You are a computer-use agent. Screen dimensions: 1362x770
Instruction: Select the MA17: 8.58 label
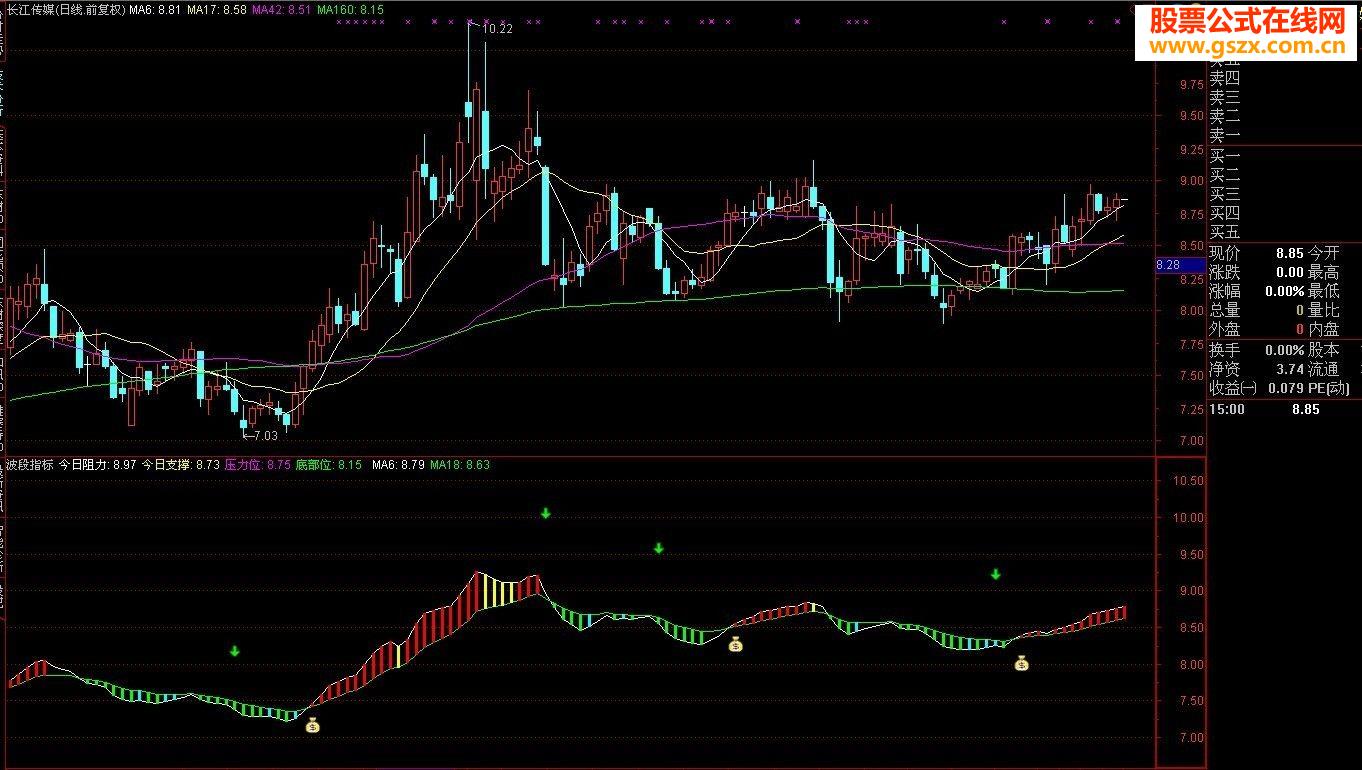pos(218,9)
